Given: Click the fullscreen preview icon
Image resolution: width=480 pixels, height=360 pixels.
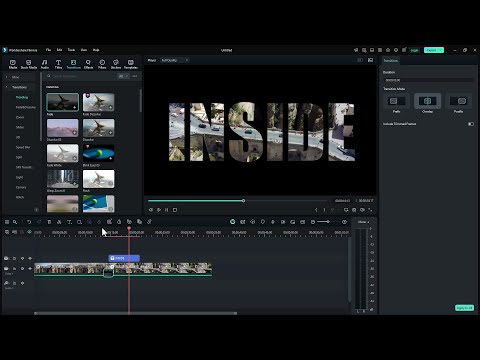Looking at the screenshot, I should (370, 210).
